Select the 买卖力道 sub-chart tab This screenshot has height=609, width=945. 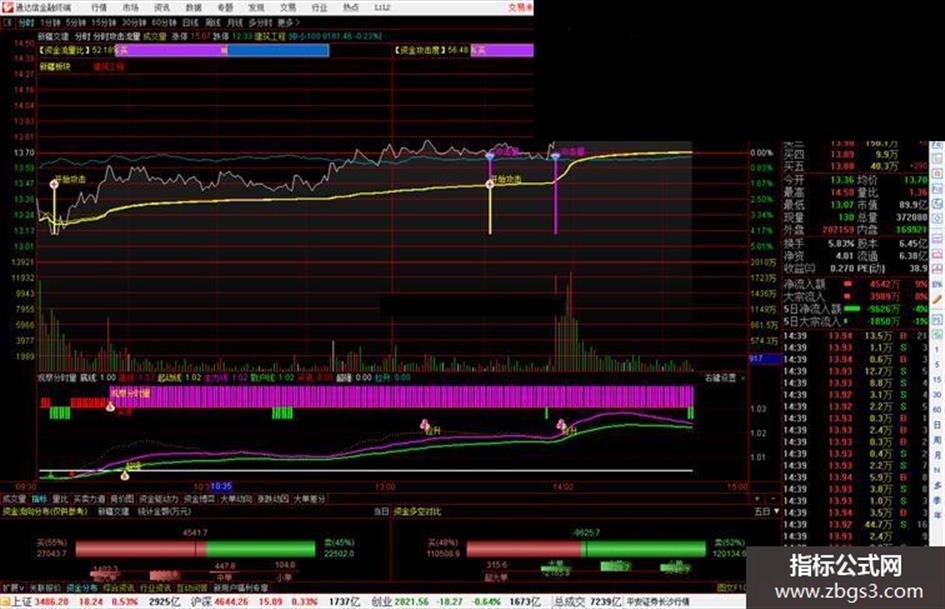coord(89,499)
